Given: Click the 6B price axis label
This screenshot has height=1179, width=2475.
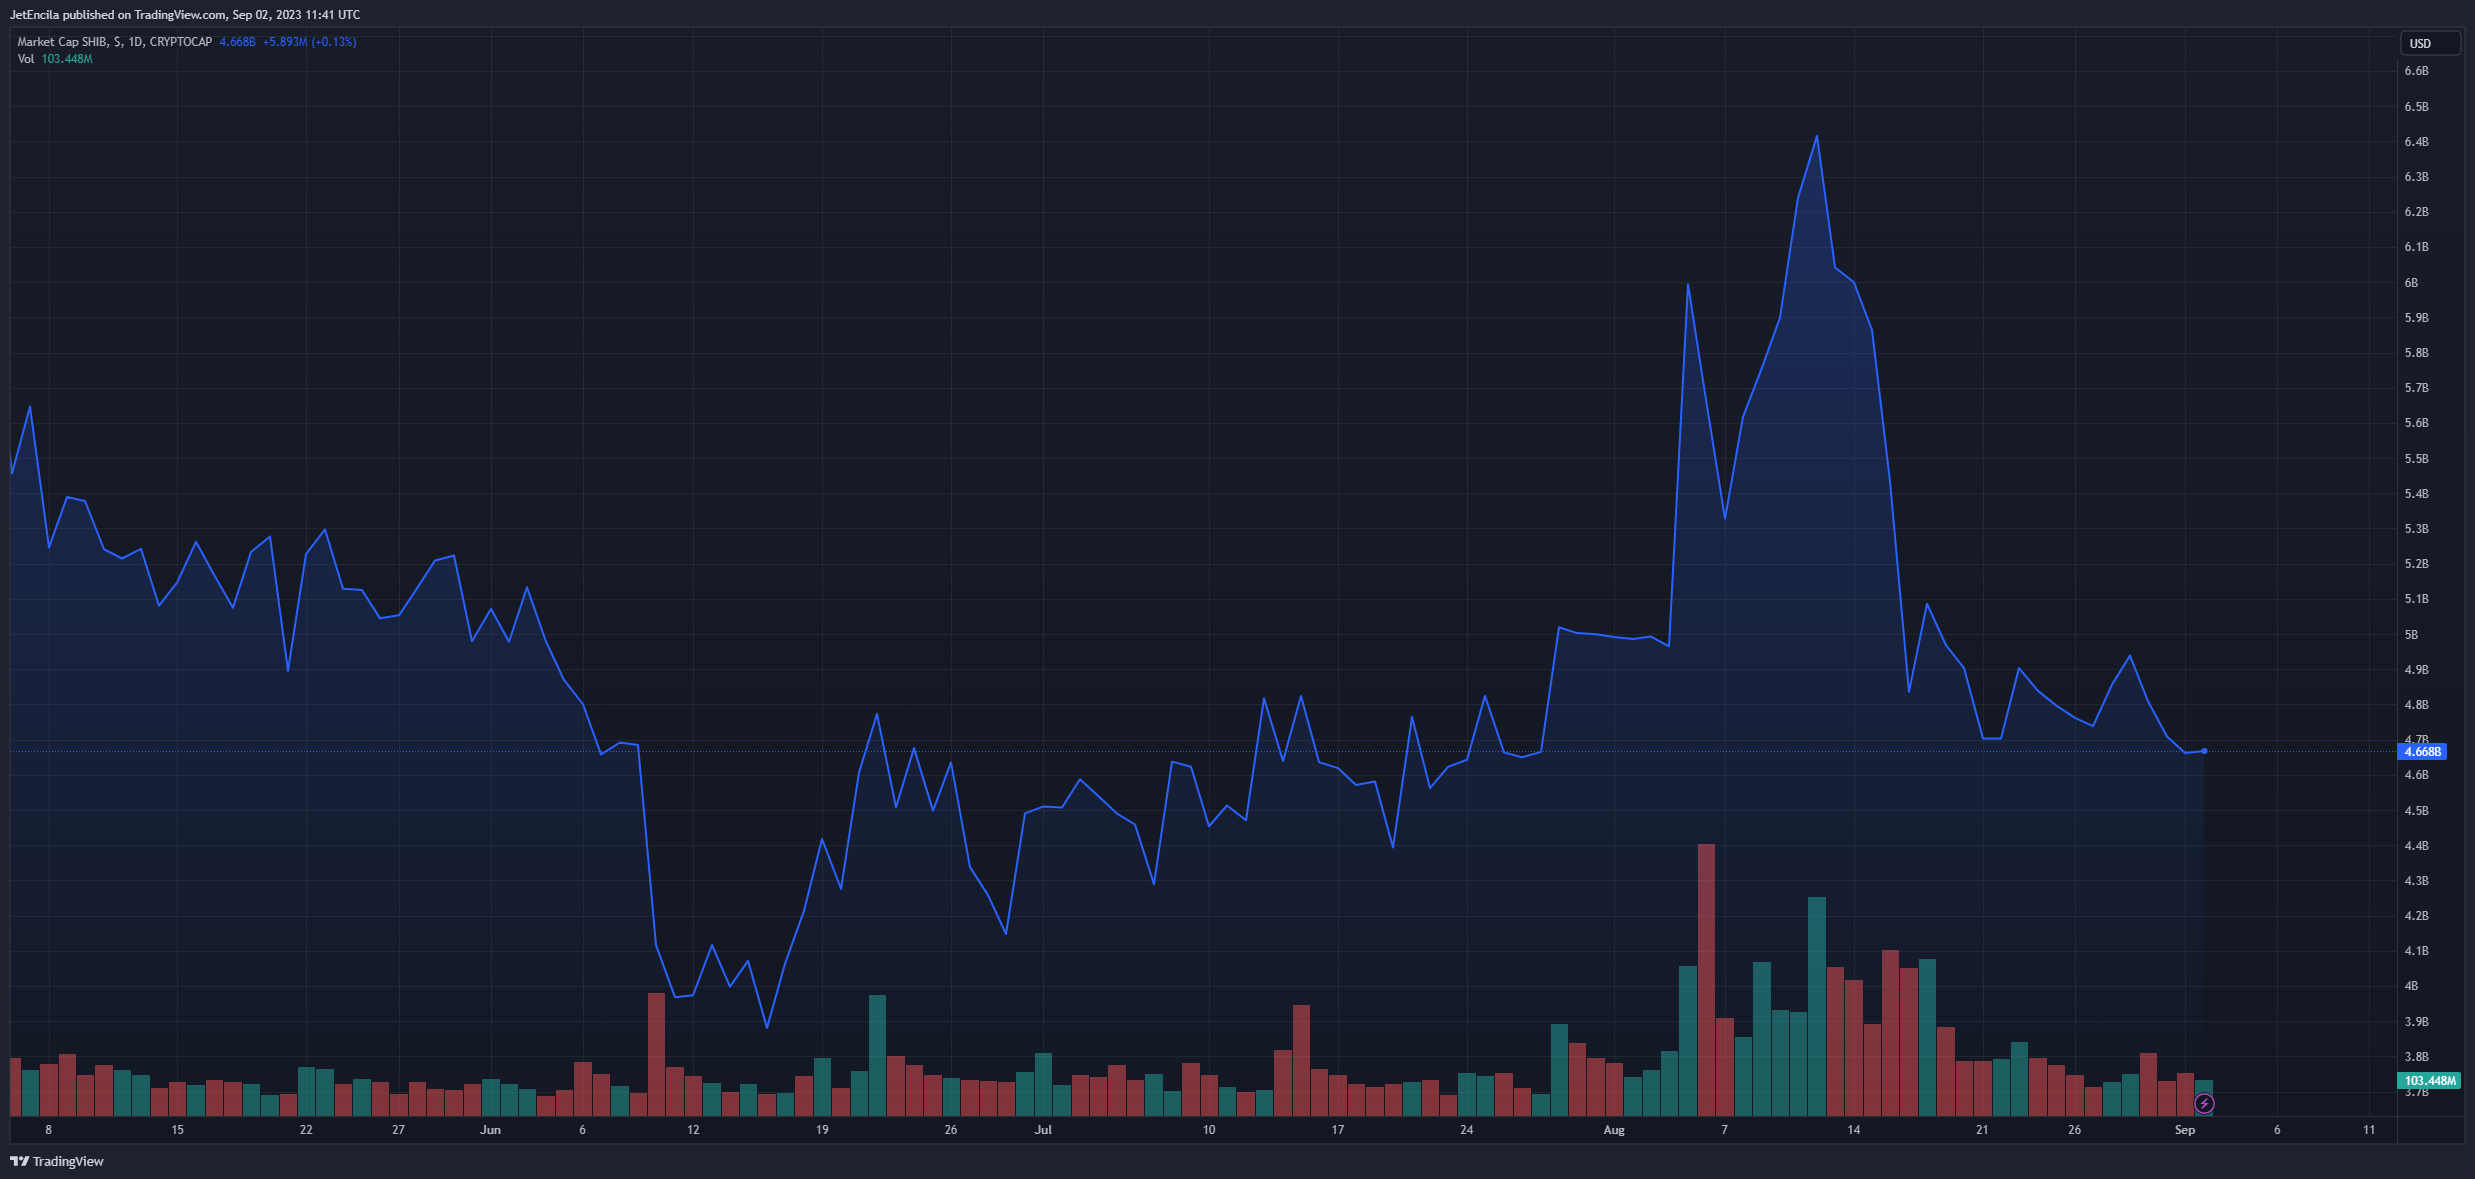Looking at the screenshot, I should pyautogui.click(x=2411, y=283).
